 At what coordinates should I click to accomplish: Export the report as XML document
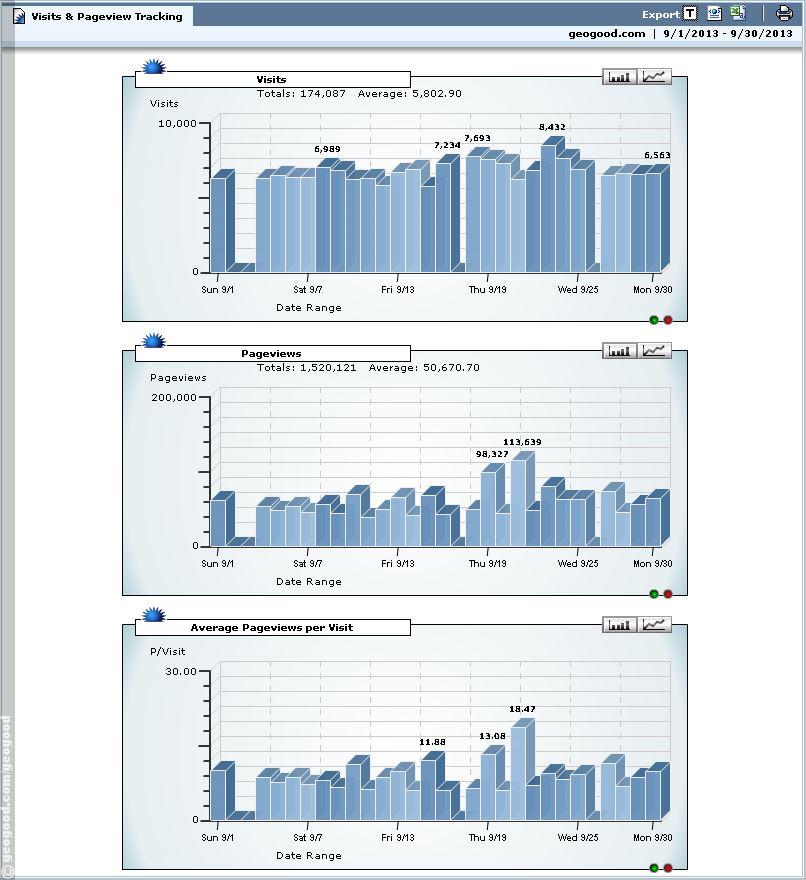[x=714, y=14]
